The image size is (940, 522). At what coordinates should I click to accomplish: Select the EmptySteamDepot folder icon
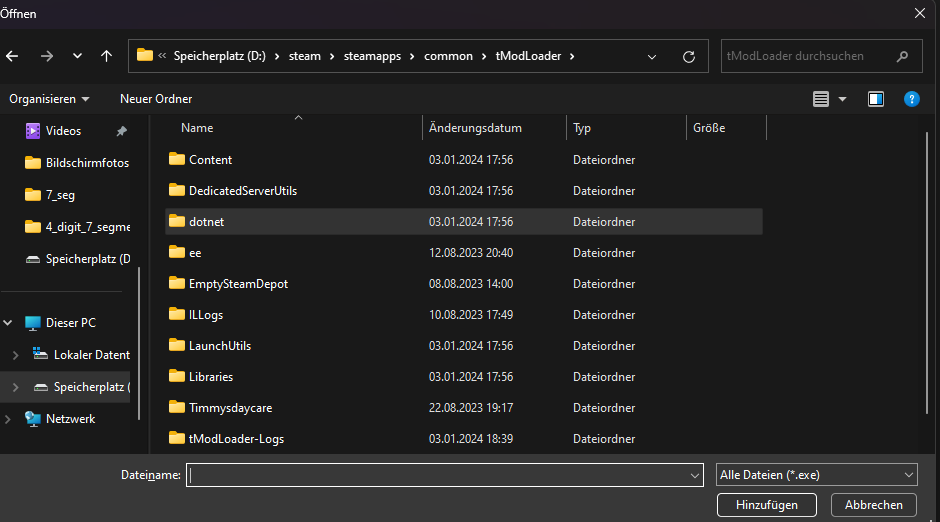pyautogui.click(x=176, y=283)
